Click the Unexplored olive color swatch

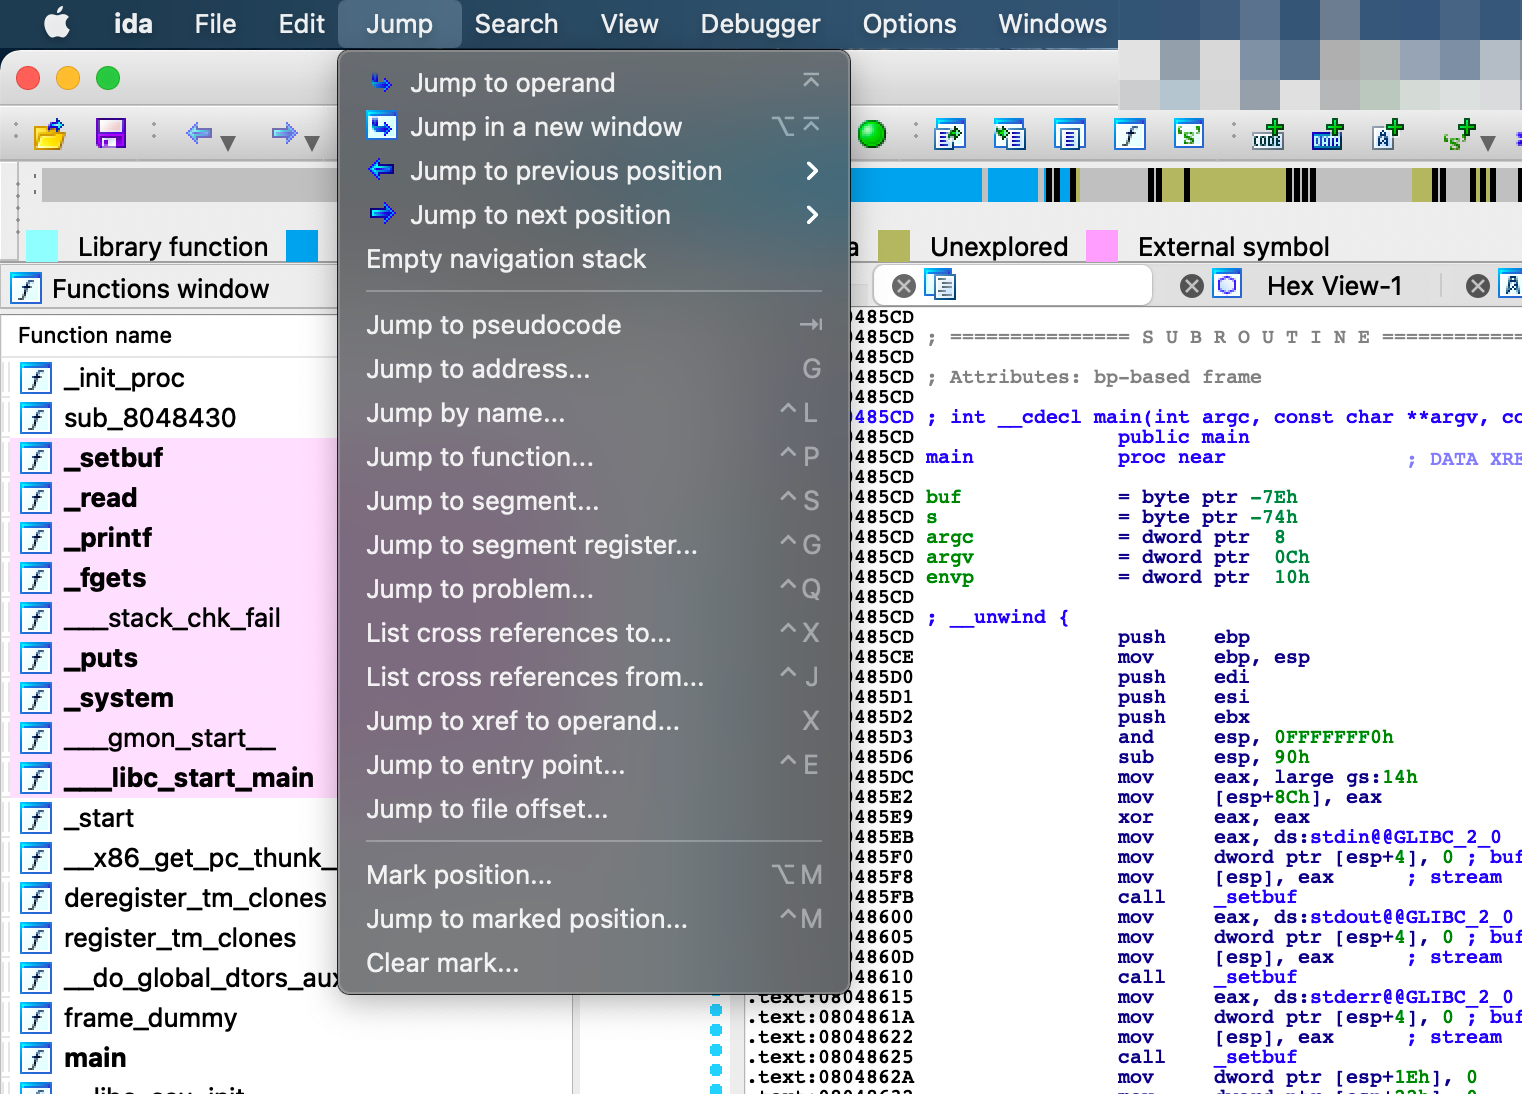pyautogui.click(x=894, y=246)
